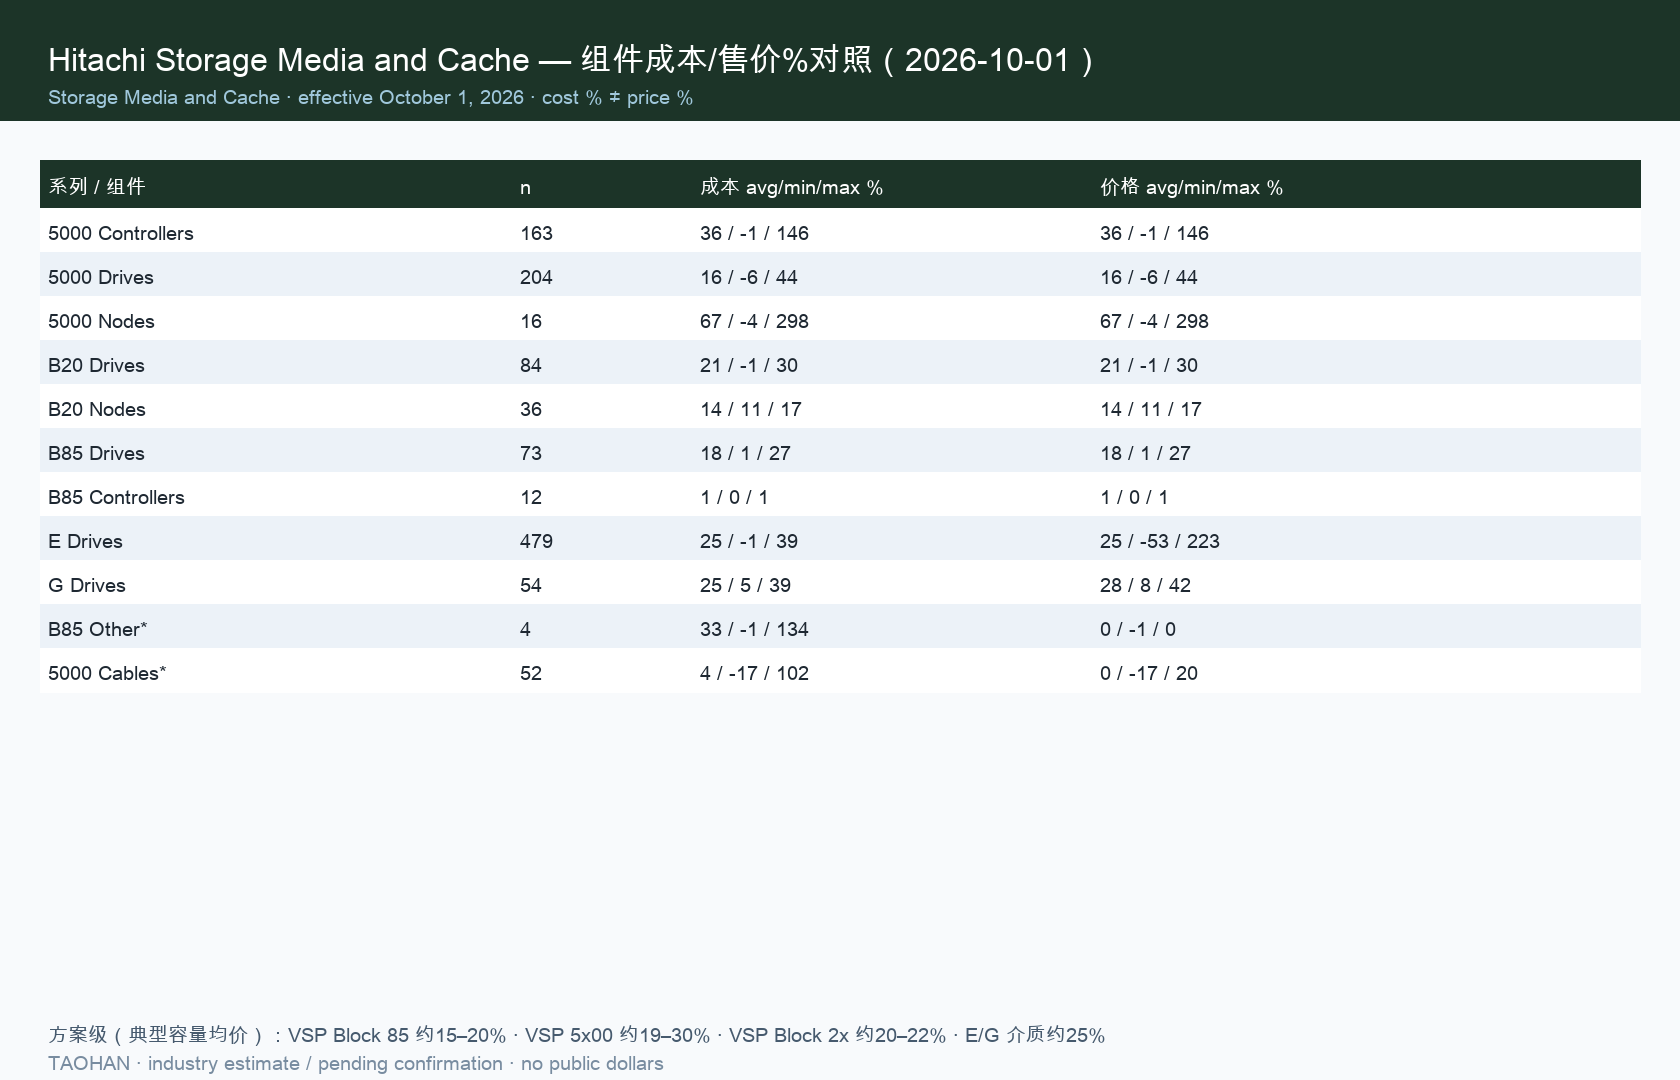Image resolution: width=1680 pixels, height=1080 pixels.
Task: Click the '系列 / 组件' column header
Action: point(97,186)
